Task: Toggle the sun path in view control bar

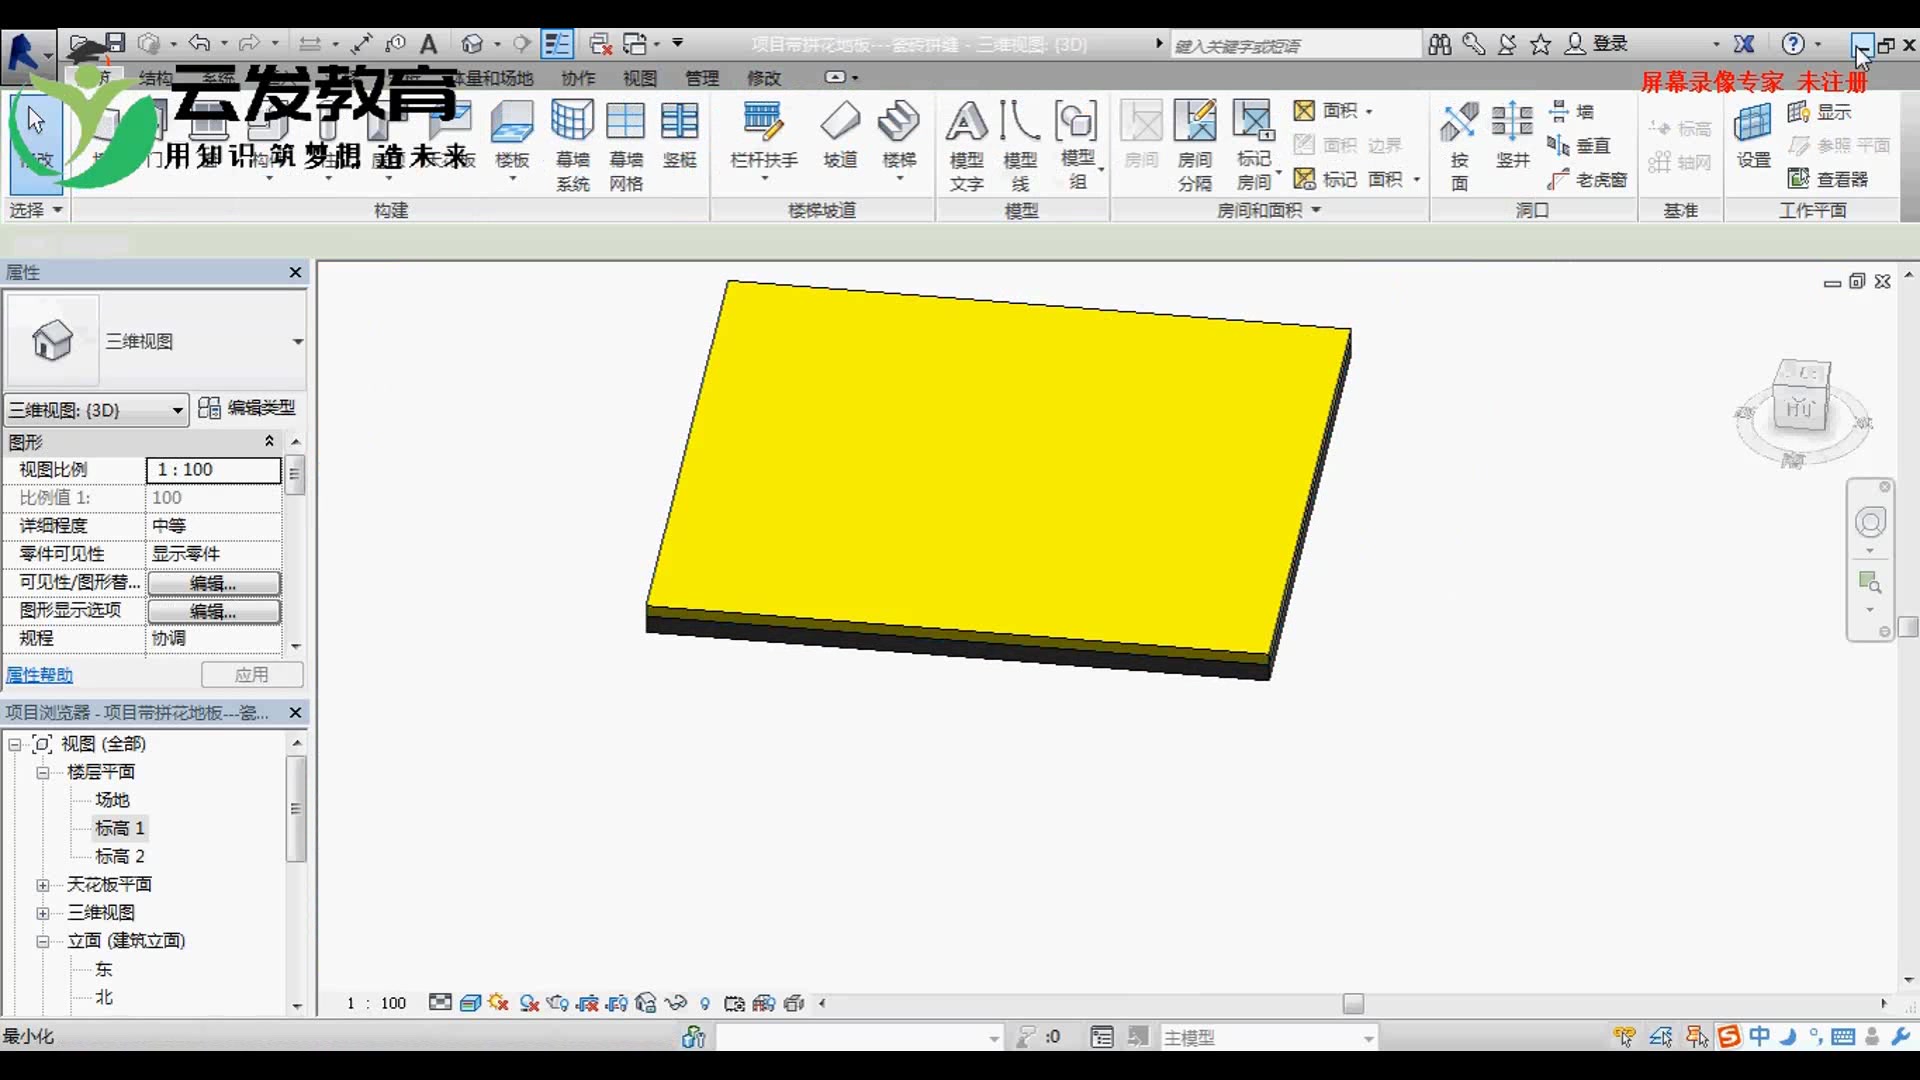Action: [499, 1003]
